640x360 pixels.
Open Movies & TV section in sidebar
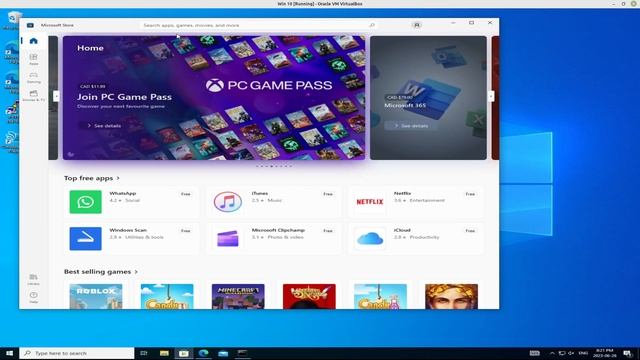click(x=33, y=96)
